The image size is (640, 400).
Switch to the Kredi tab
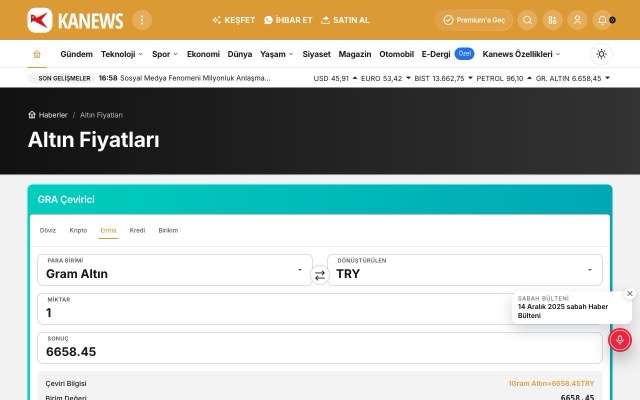(137, 230)
